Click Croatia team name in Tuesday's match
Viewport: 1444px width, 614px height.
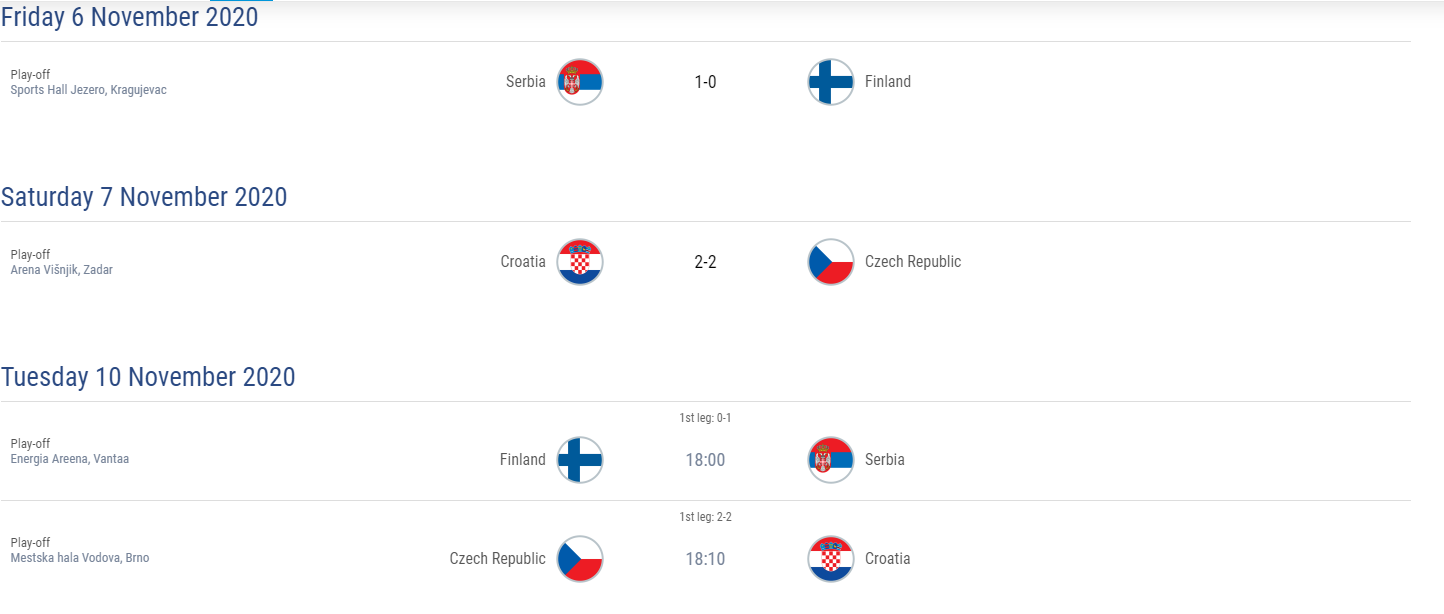pos(888,559)
